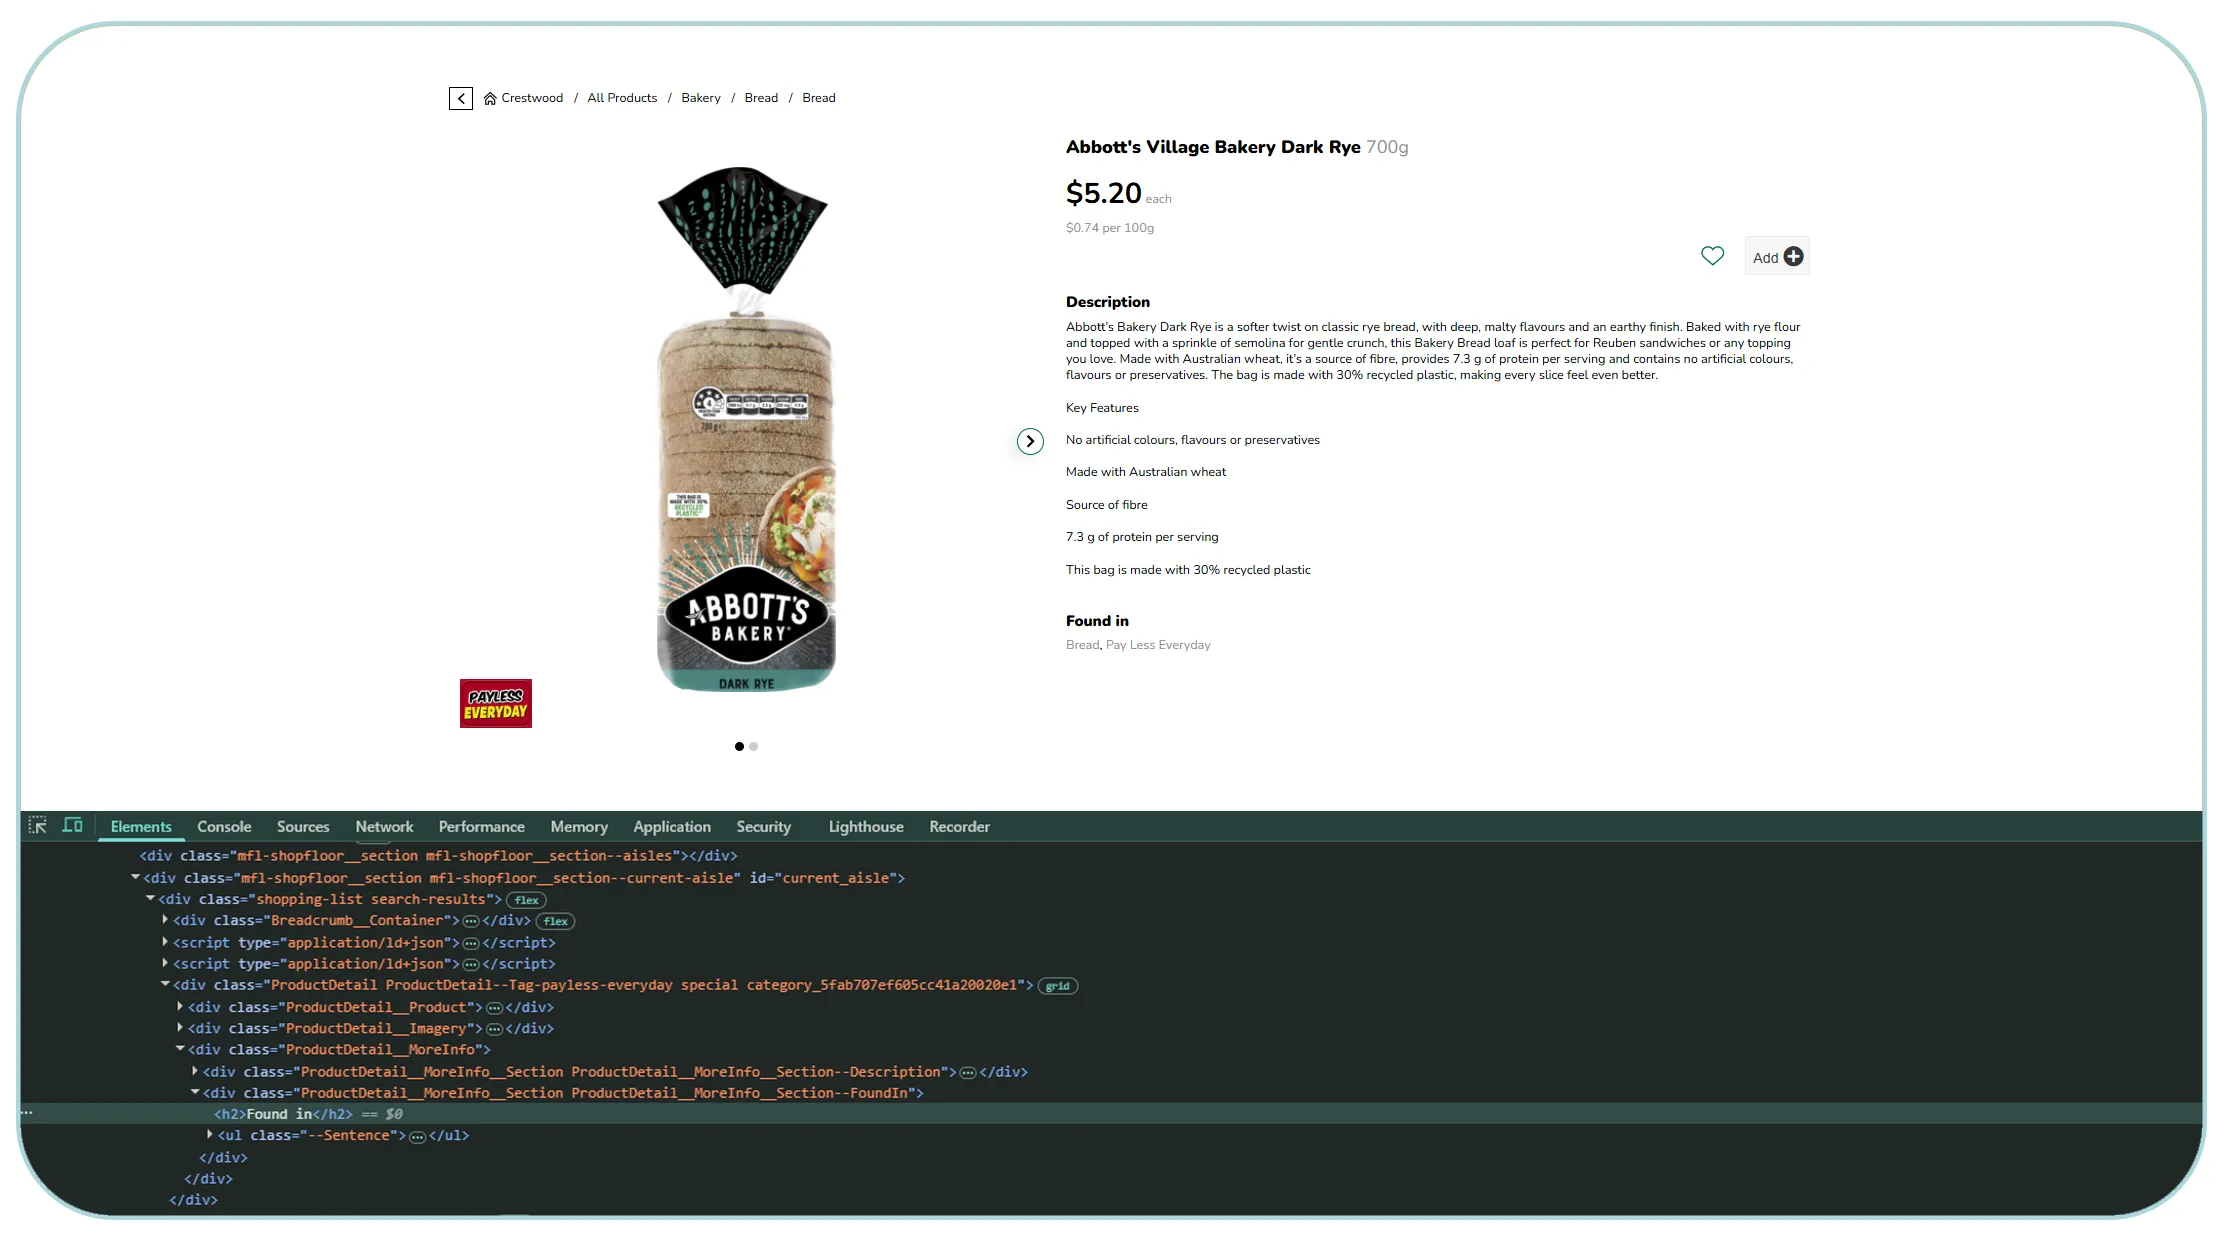This screenshot has height=1240, width=2223.
Task: Expand the MoreInfo Section--Description div
Action: pos(195,1071)
